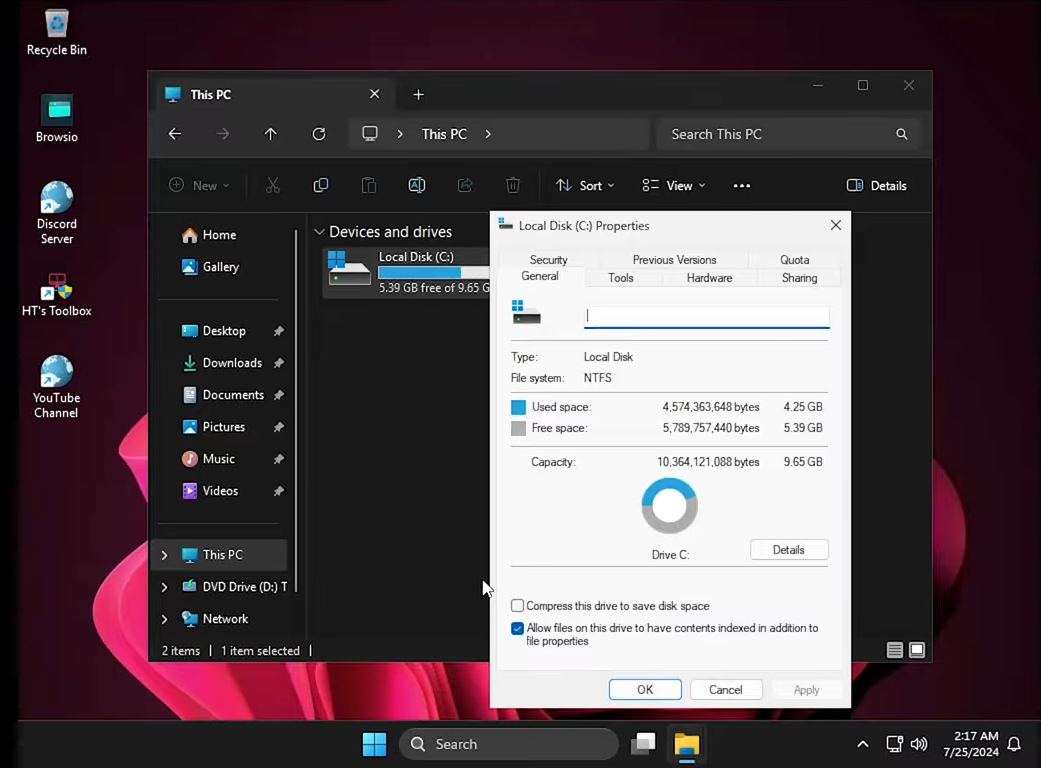The width and height of the screenshot is (1041, 768).
Task: Click the drive label text field
Action: click(x=706, y=316)
